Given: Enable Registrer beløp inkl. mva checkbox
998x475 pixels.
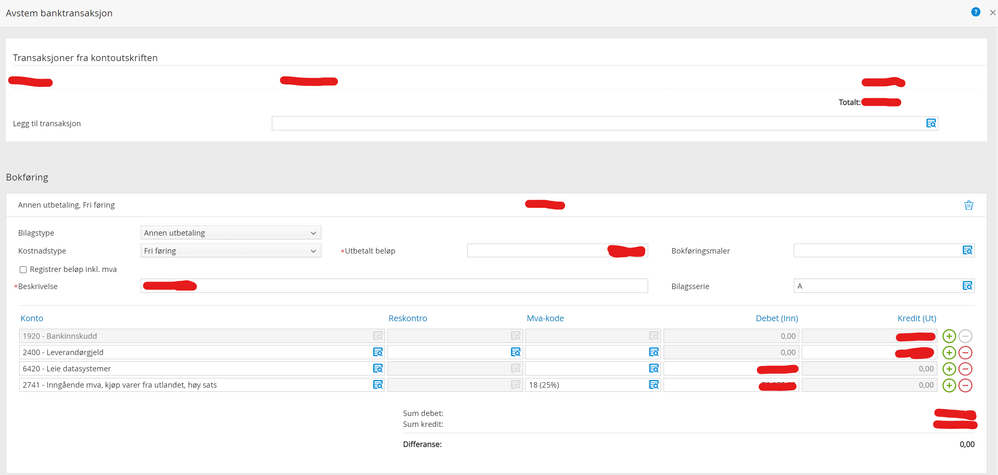Looking at the screenshot, I should [24, 269].
